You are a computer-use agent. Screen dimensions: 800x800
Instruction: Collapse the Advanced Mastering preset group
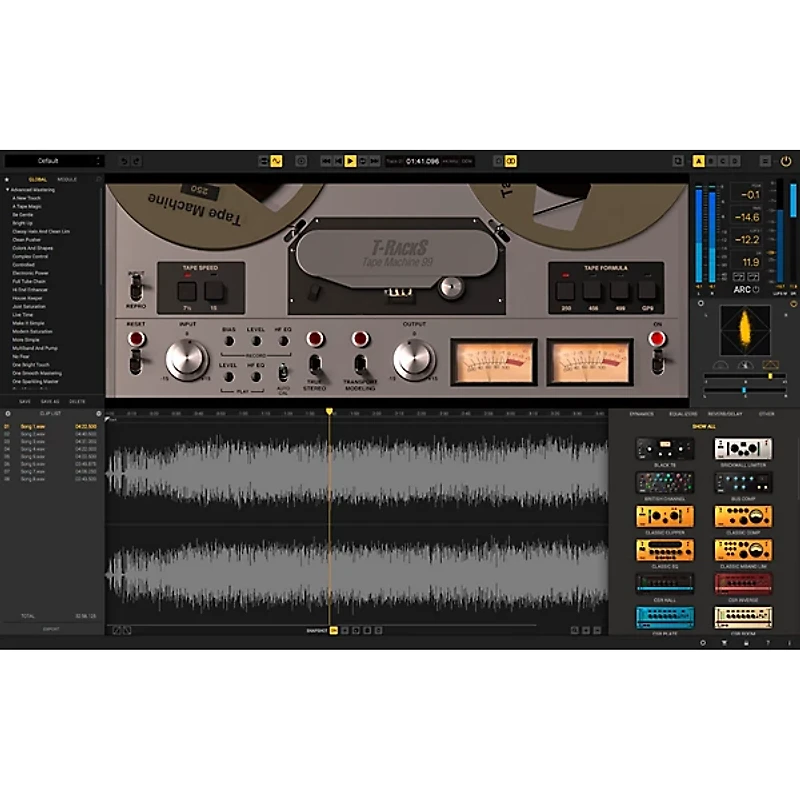[x=8, y=189]
